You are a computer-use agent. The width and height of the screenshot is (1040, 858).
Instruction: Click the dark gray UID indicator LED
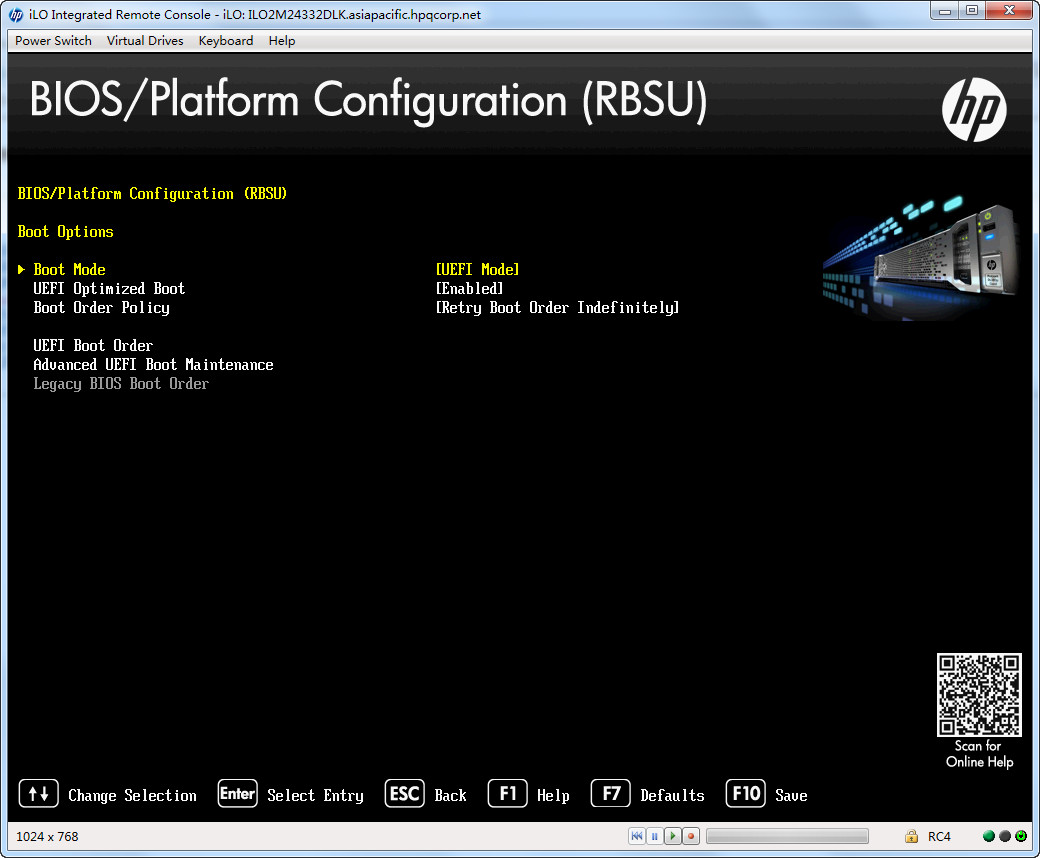point(1005,836)
